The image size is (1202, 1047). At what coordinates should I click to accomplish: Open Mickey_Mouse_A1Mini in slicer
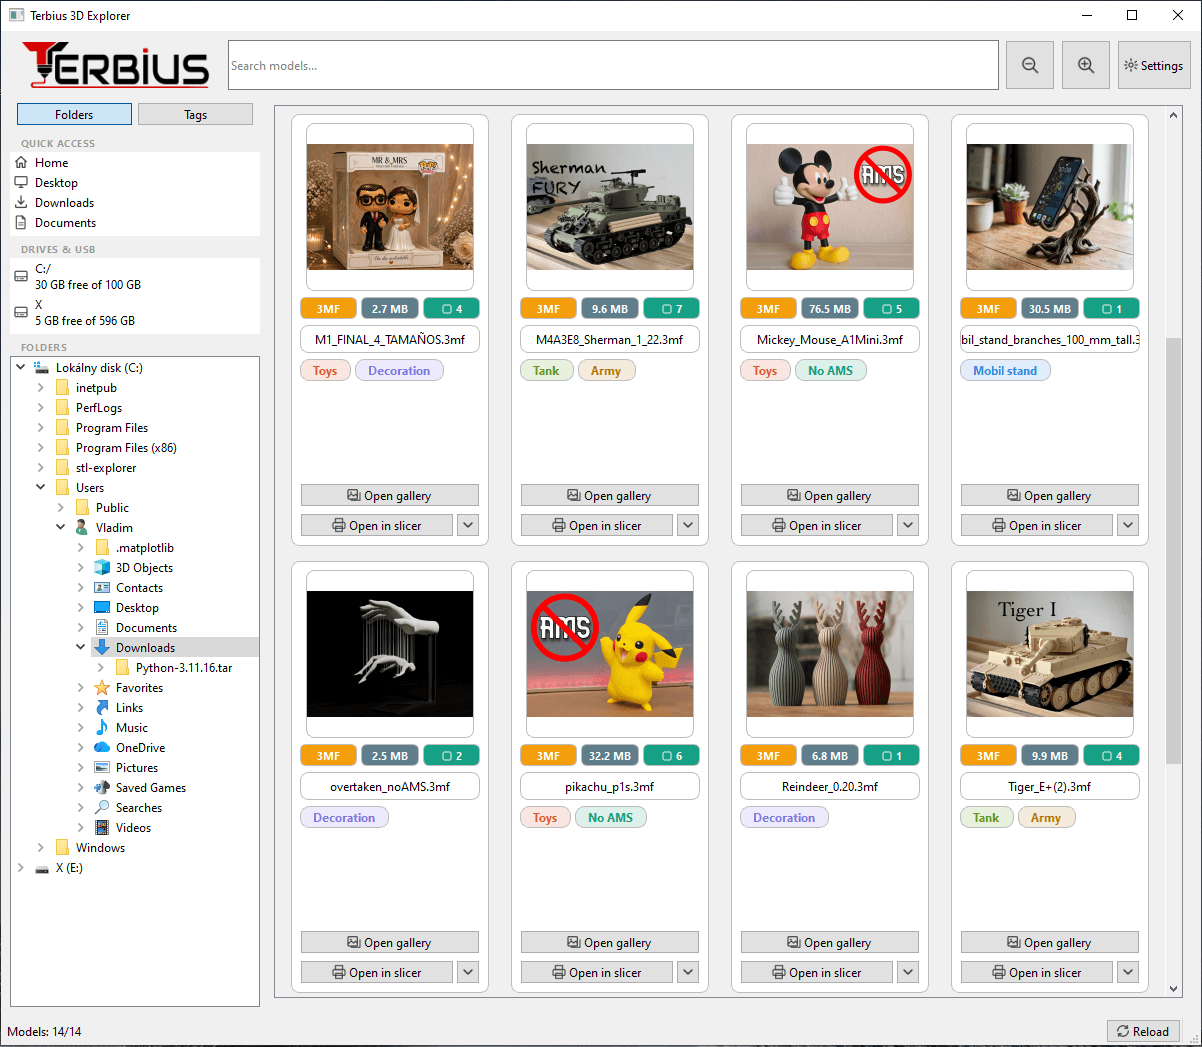[x=817, y=525]
